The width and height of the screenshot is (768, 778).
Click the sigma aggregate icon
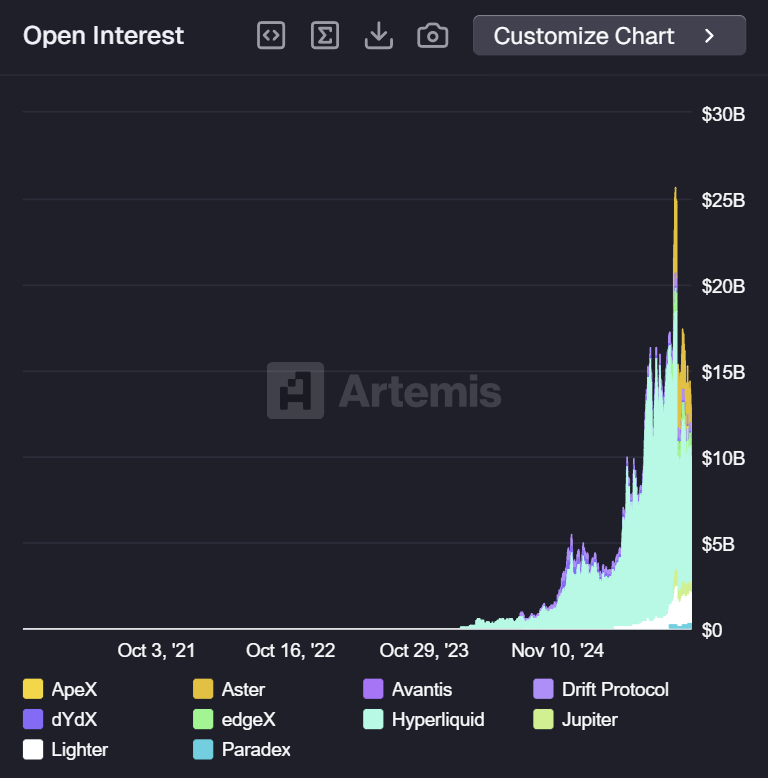coord(325,36)
